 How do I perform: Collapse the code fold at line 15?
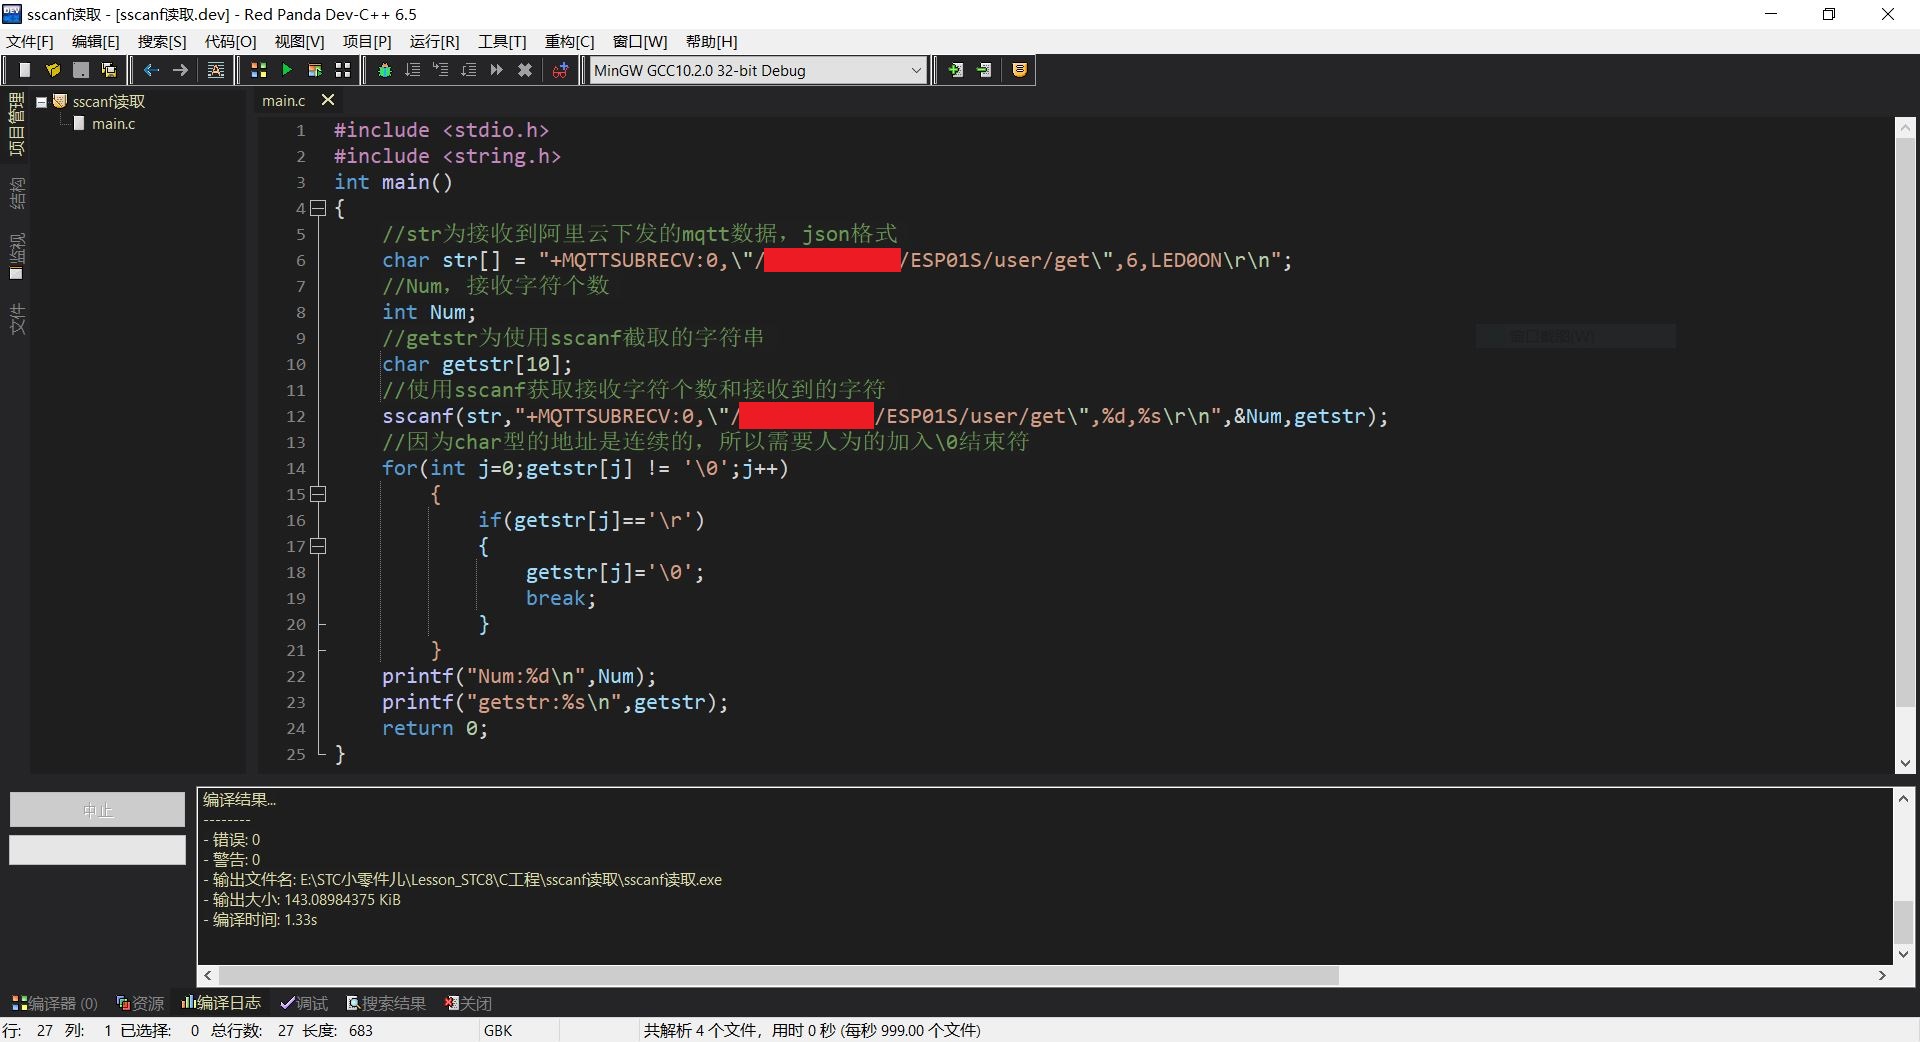pos(318,494)
